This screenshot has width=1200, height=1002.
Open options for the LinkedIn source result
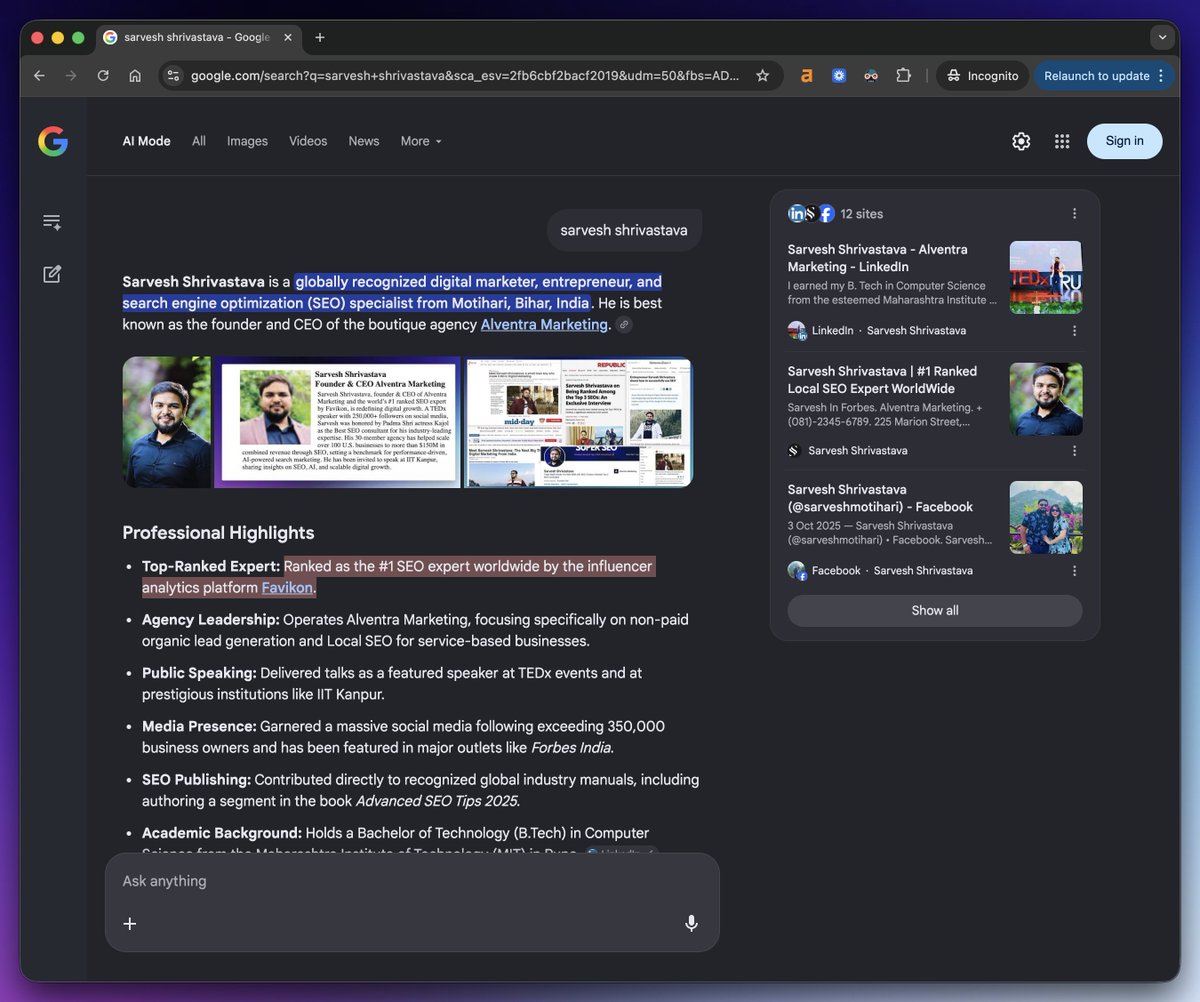[x=1075, y=330]
